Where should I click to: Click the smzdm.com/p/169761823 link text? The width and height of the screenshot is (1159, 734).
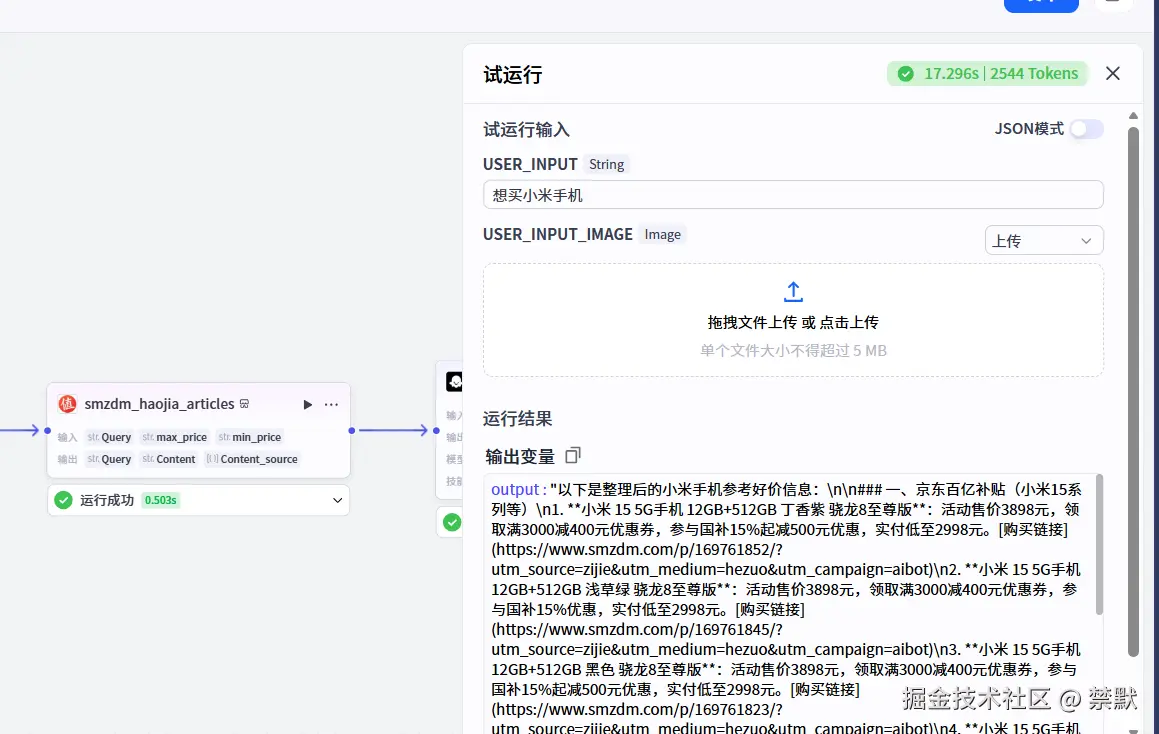point(636,710)
